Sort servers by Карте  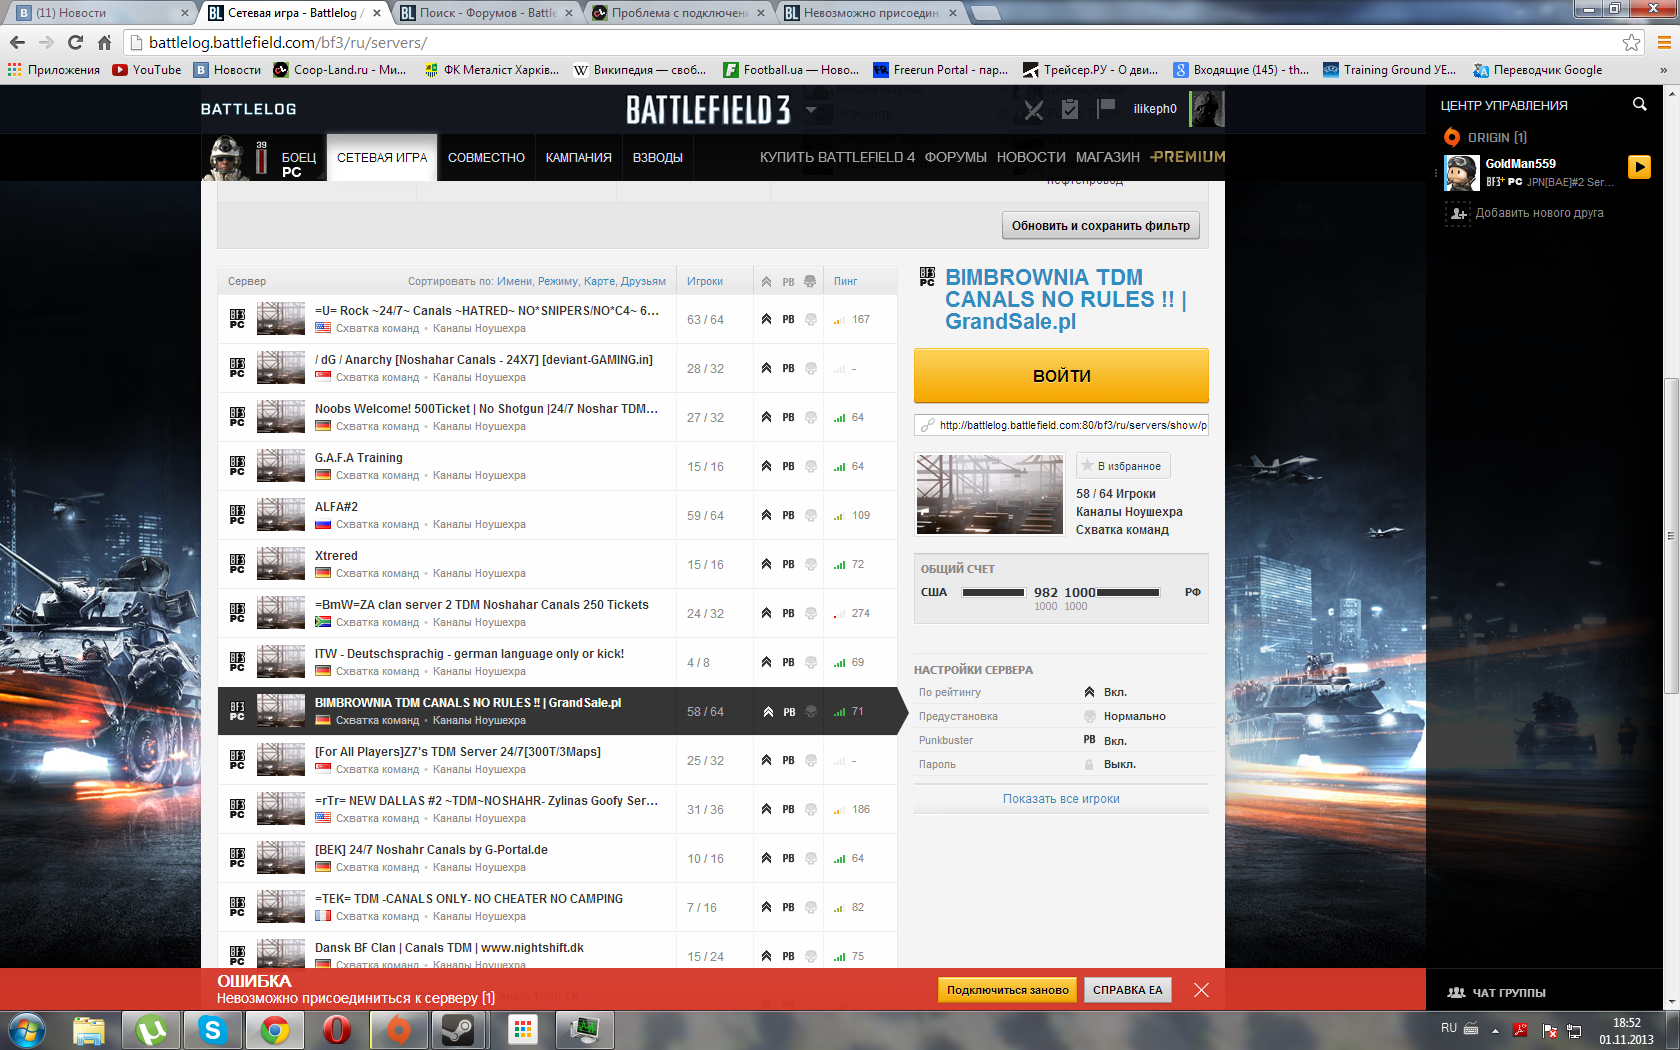599,282
